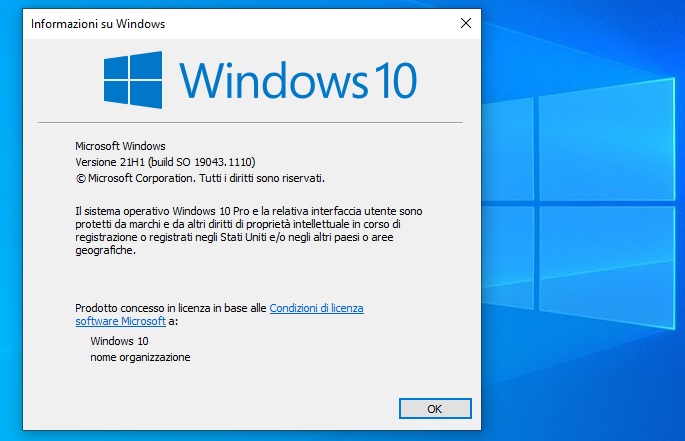Image resolution: width=685 pixels, height=441 pixels.
Task: Click the 'nome organizzazione' text
Action: pos(140,357)
